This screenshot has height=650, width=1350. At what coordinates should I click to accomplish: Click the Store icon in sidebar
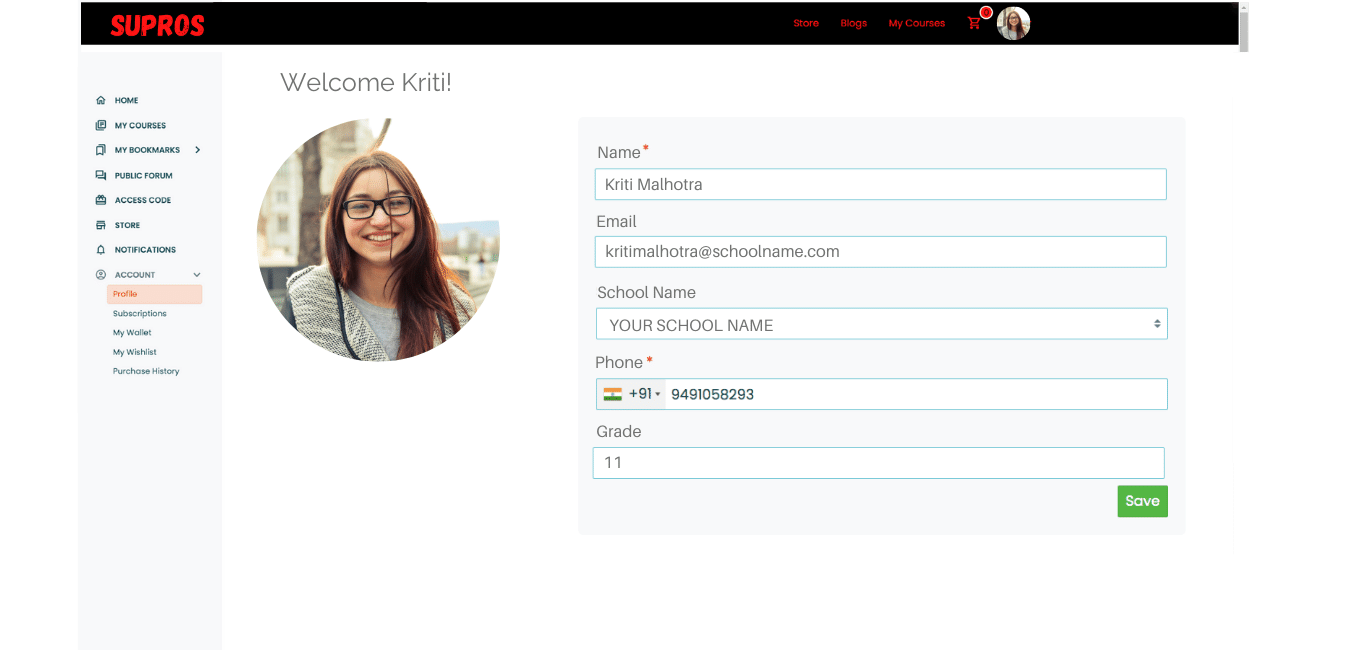tap(100, 225)
